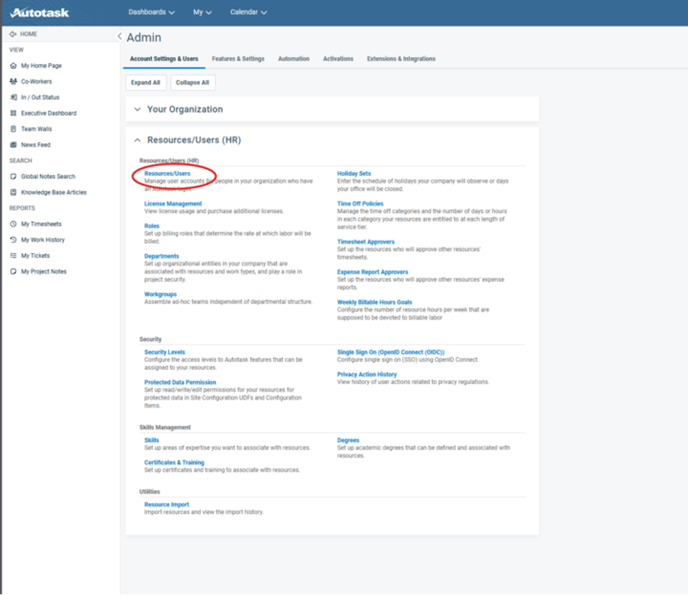This screenshot has width=688, height=595.
Task: Click the HOME icon in sidebar
Action: 13,34
